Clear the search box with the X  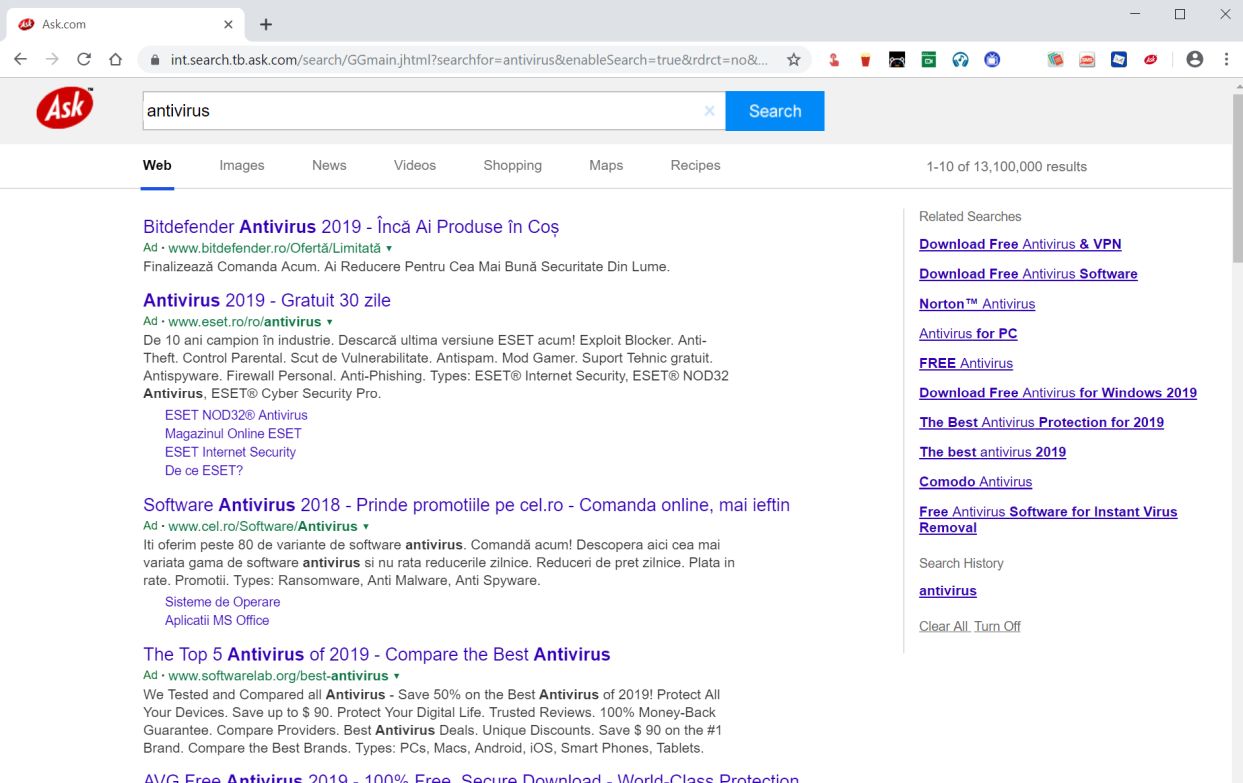[709, 111]
